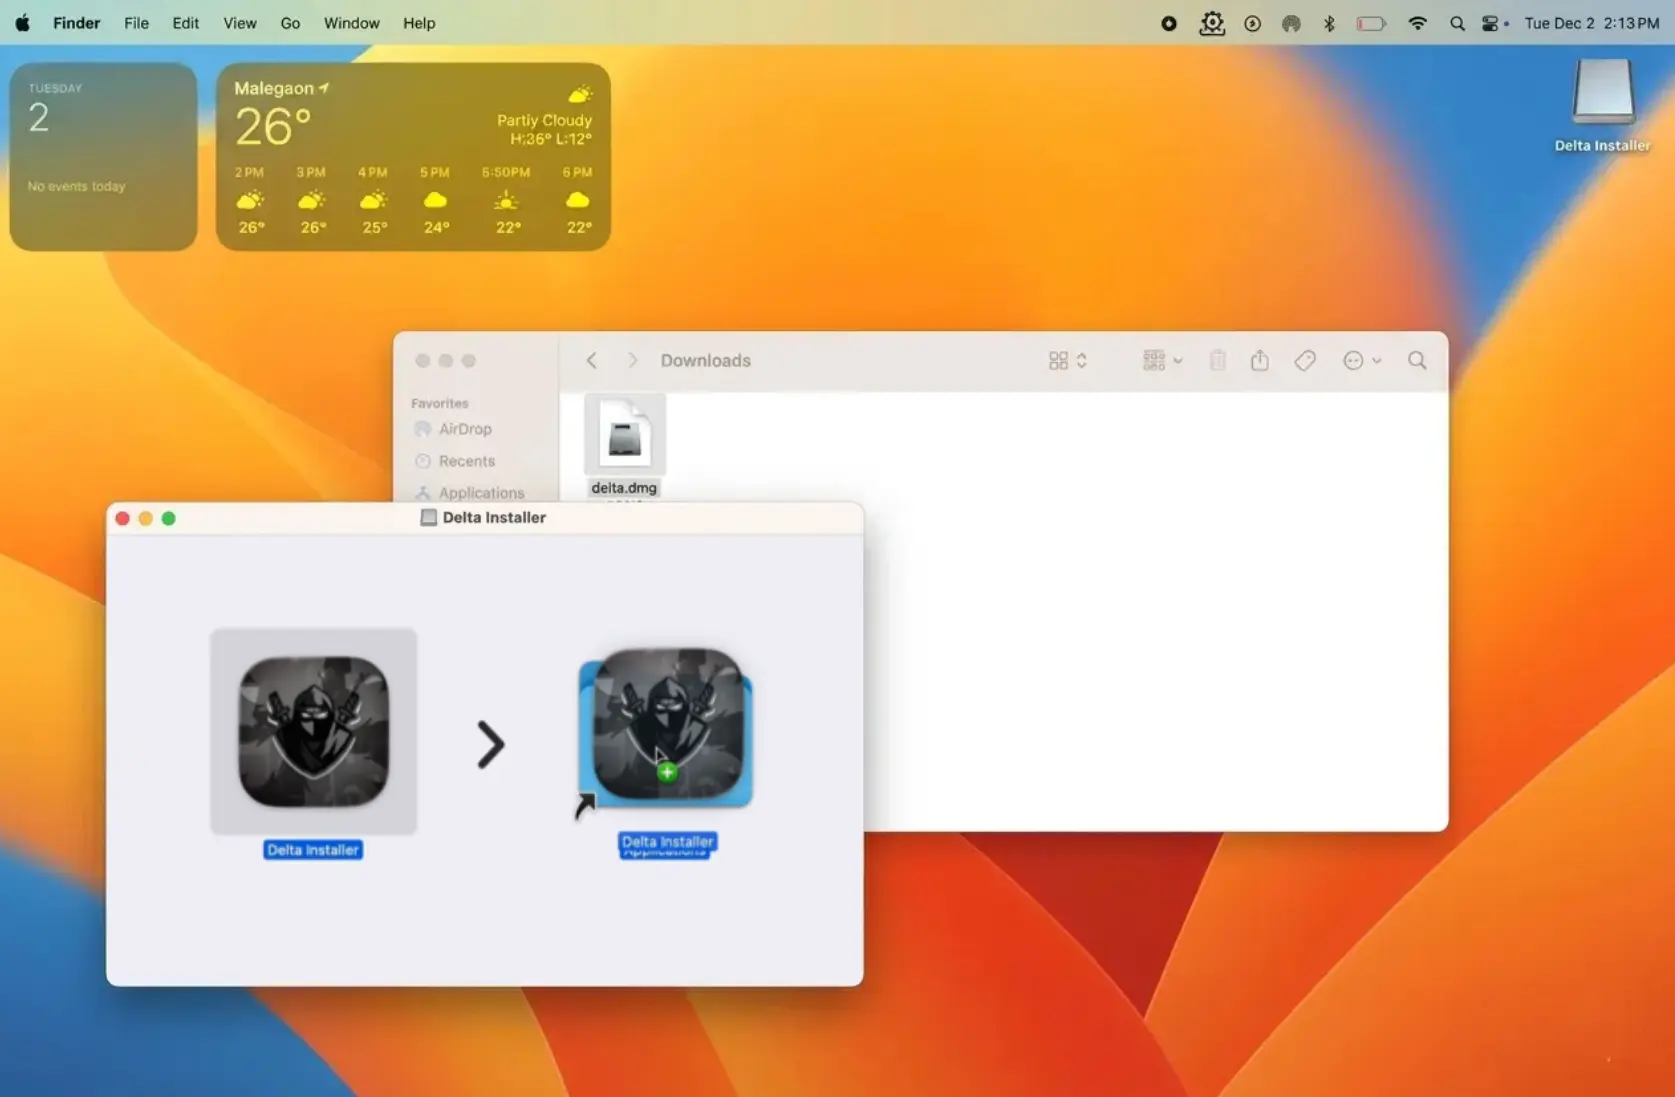Open the group-by dropdown in the Downloads toolbar
Image resolution: width=1675 pixels, height=1097 pixels.
coord(1162,360)
